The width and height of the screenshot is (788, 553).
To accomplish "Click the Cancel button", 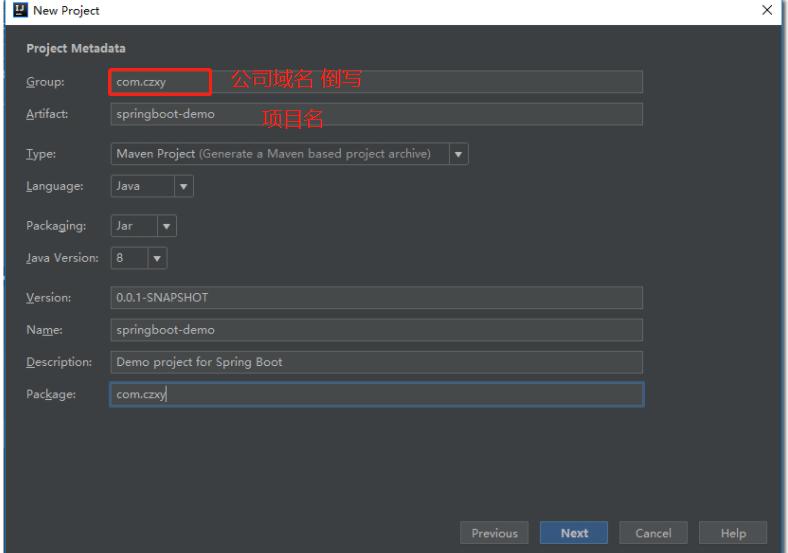I will (653, 533).
